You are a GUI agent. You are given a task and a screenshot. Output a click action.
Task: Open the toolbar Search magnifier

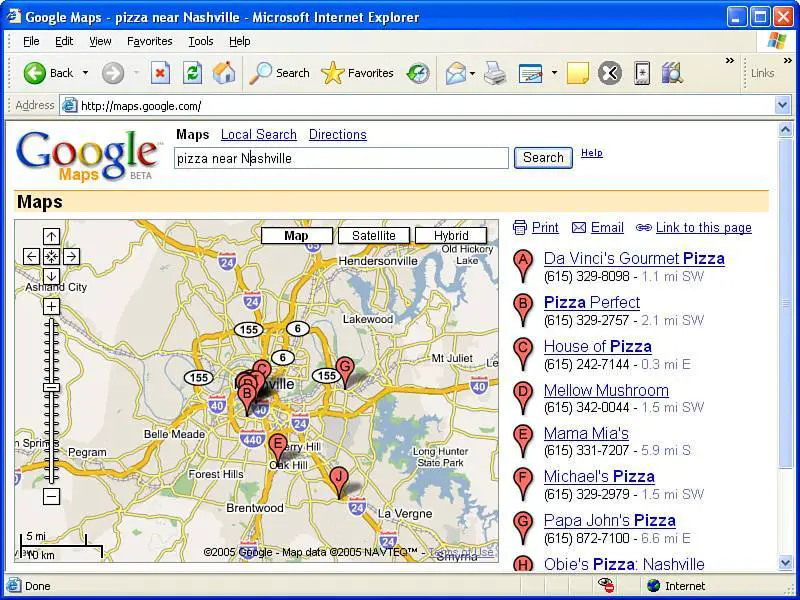(260, 73)
